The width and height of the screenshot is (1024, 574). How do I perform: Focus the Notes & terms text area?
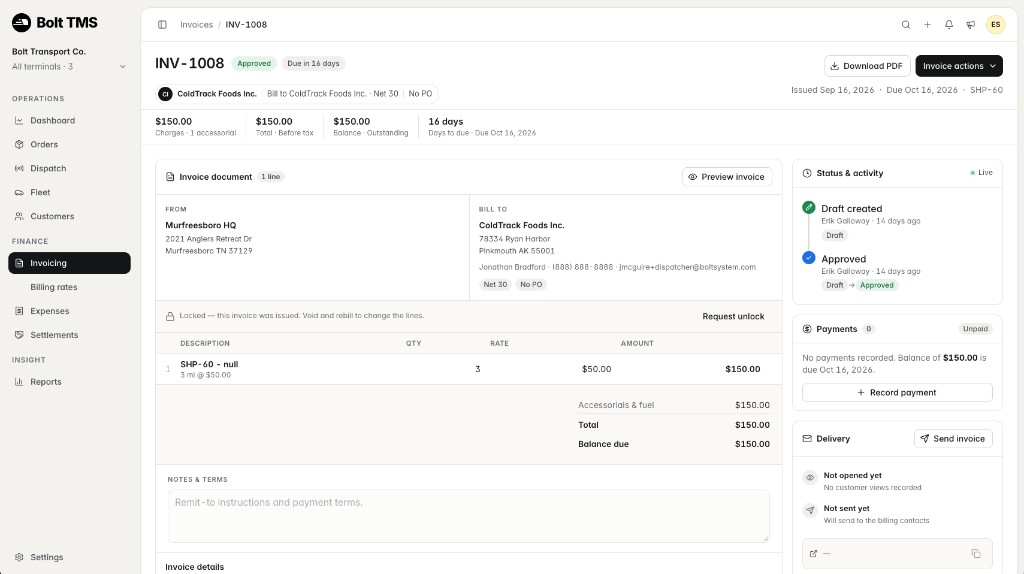[468, 516]
